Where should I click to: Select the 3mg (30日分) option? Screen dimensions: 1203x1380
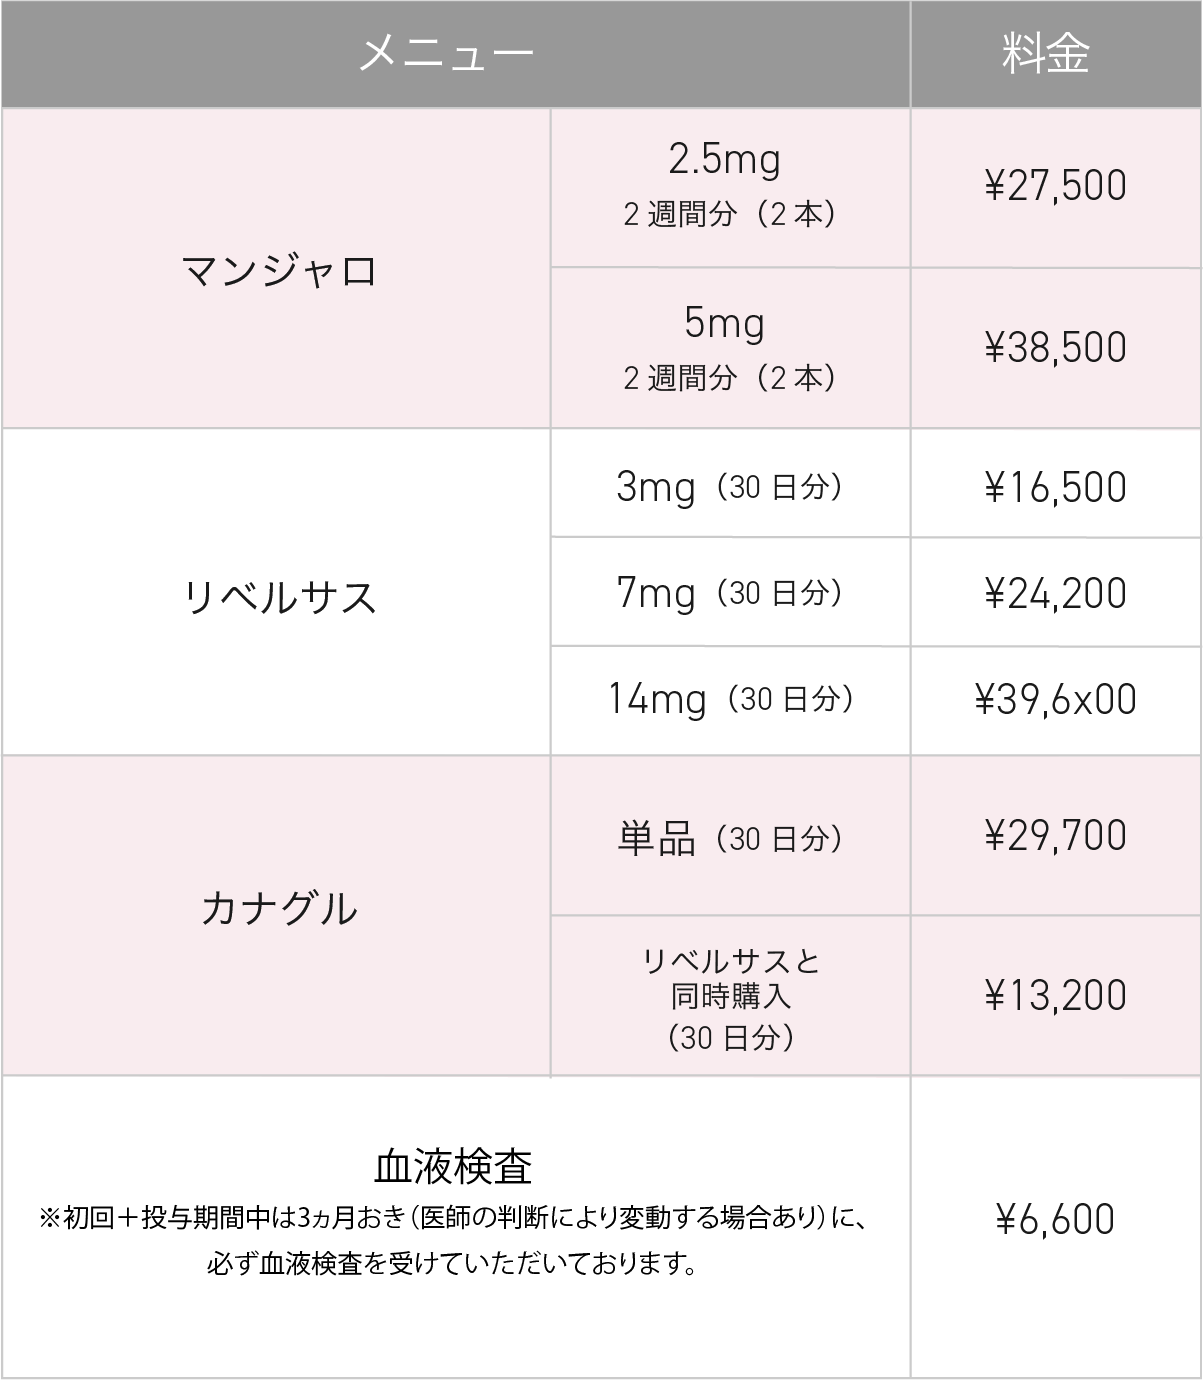729,487
